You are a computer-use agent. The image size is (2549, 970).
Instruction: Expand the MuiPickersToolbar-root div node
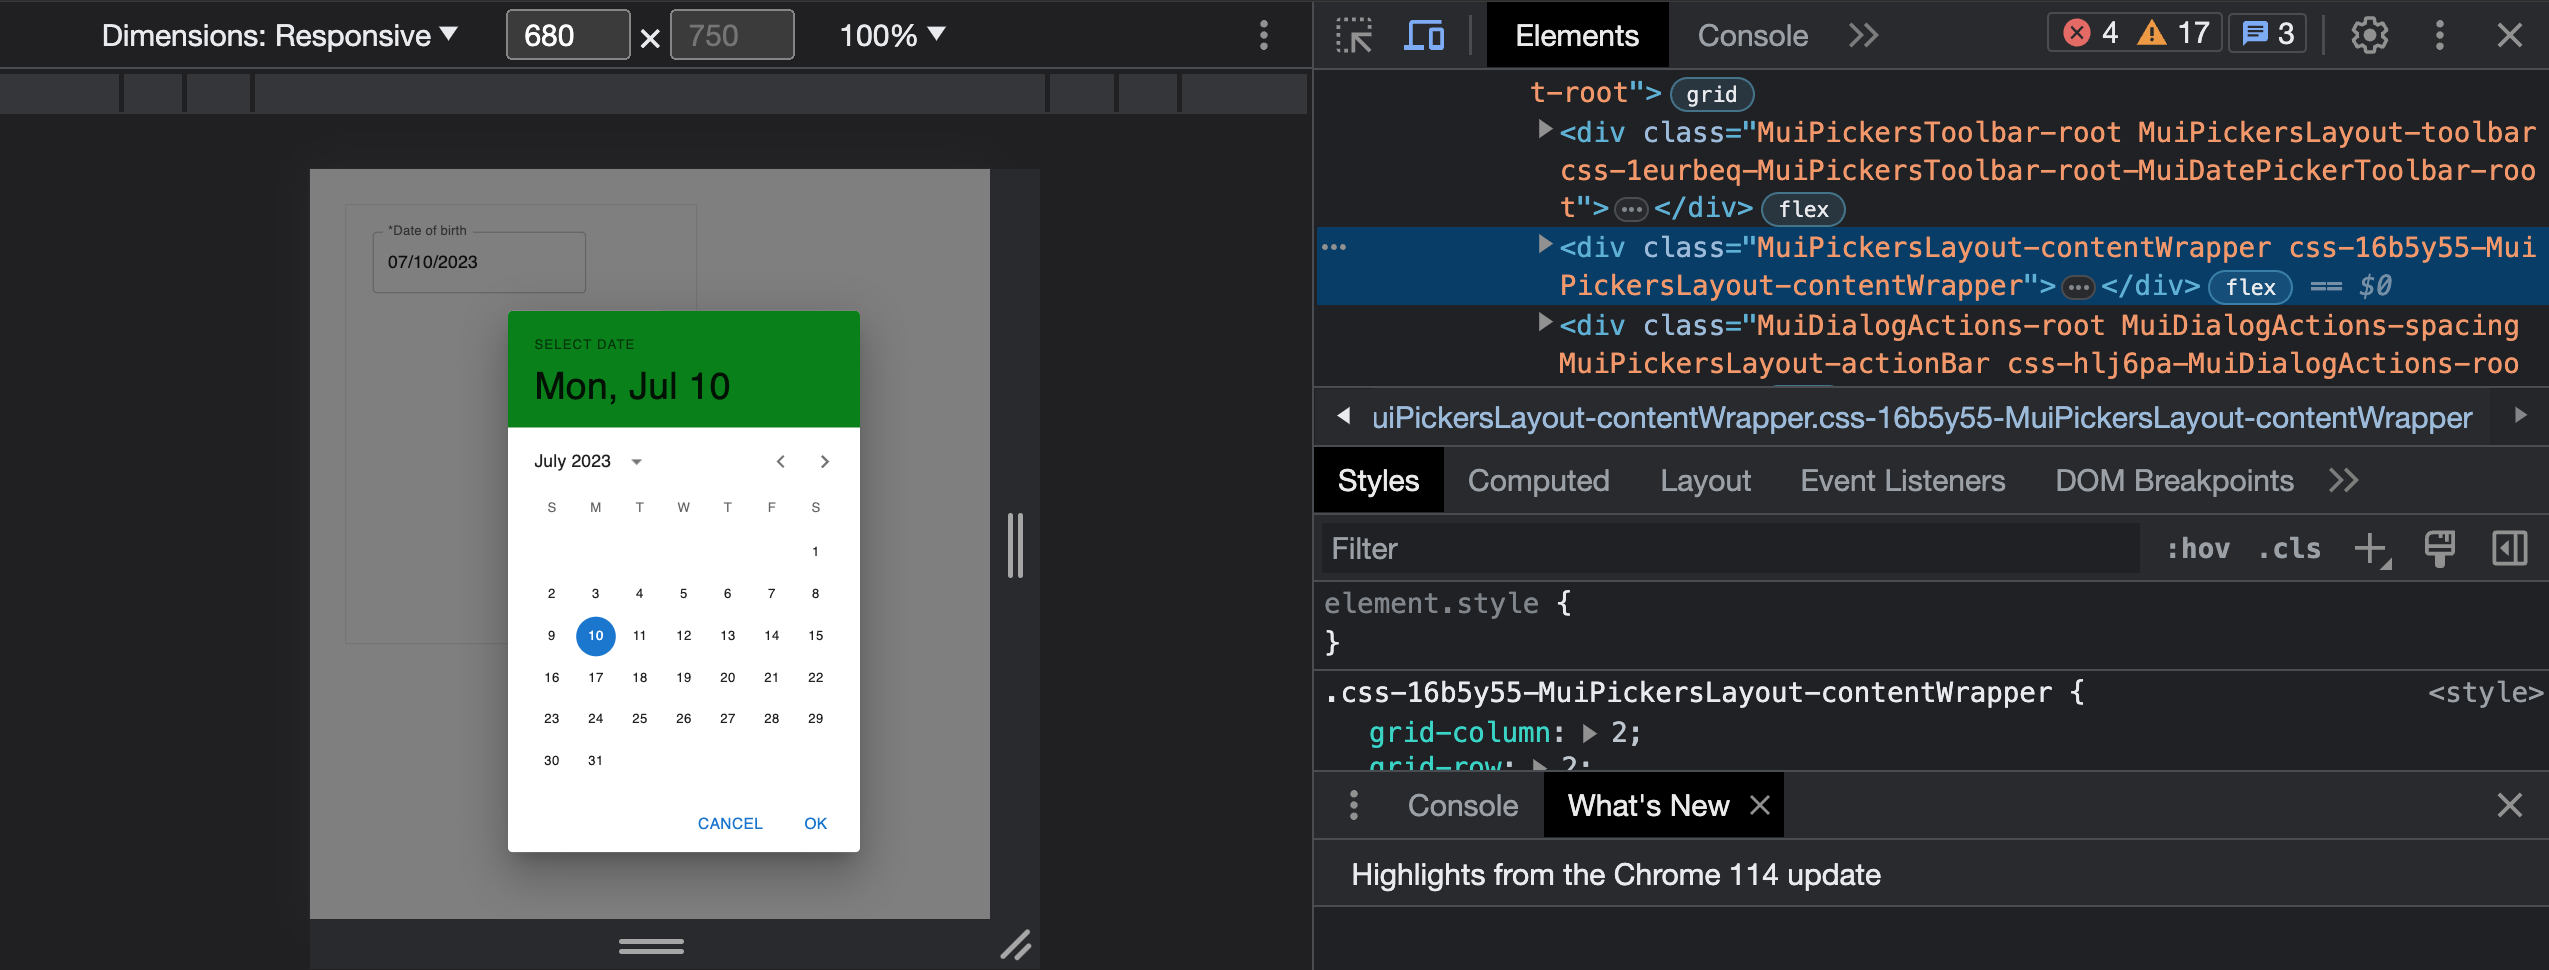click(x=1544, y=129)
